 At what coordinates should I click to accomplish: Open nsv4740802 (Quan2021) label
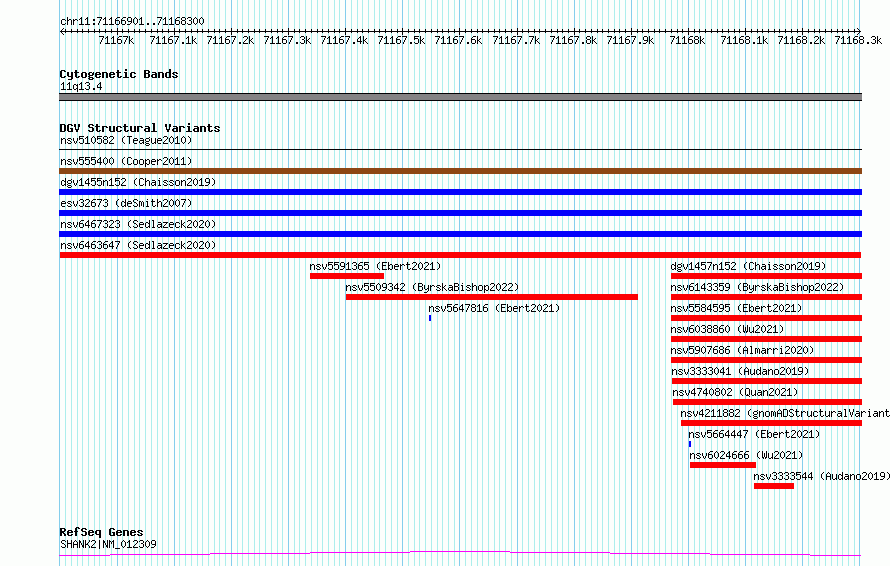[x=735, y=392]
